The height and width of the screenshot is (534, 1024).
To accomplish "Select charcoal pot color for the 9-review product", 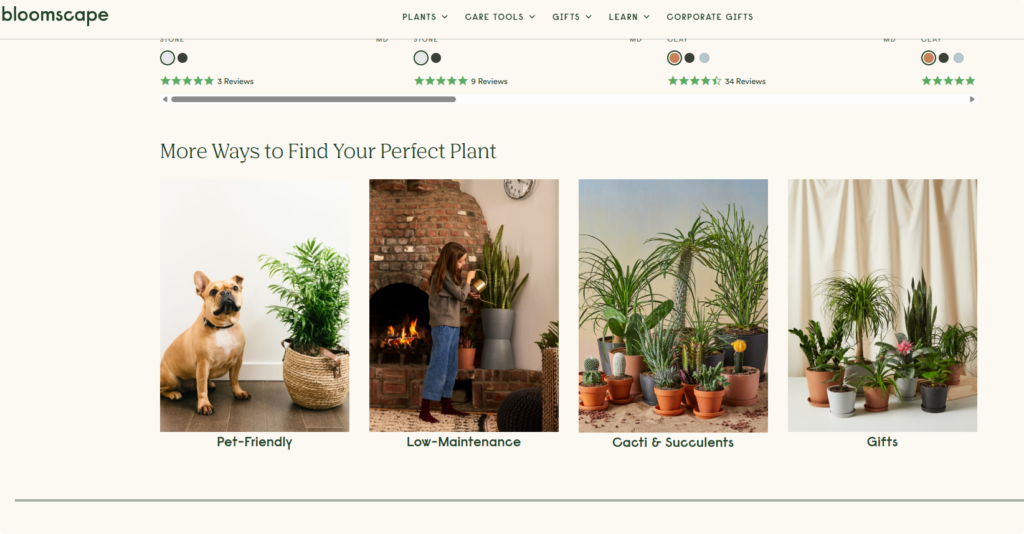I will [x=436, y=58].
